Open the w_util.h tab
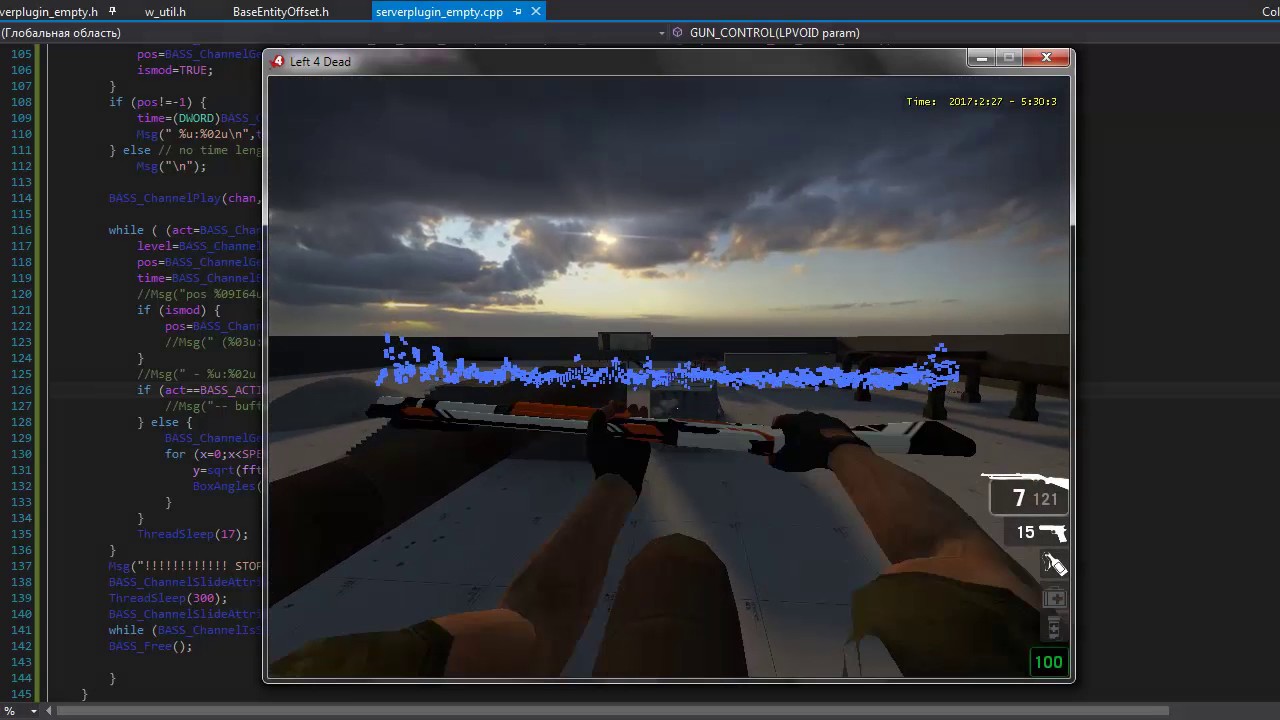The height and width of the screenshot is (720, 1280). pyautogui.click(x=165, y=12)
